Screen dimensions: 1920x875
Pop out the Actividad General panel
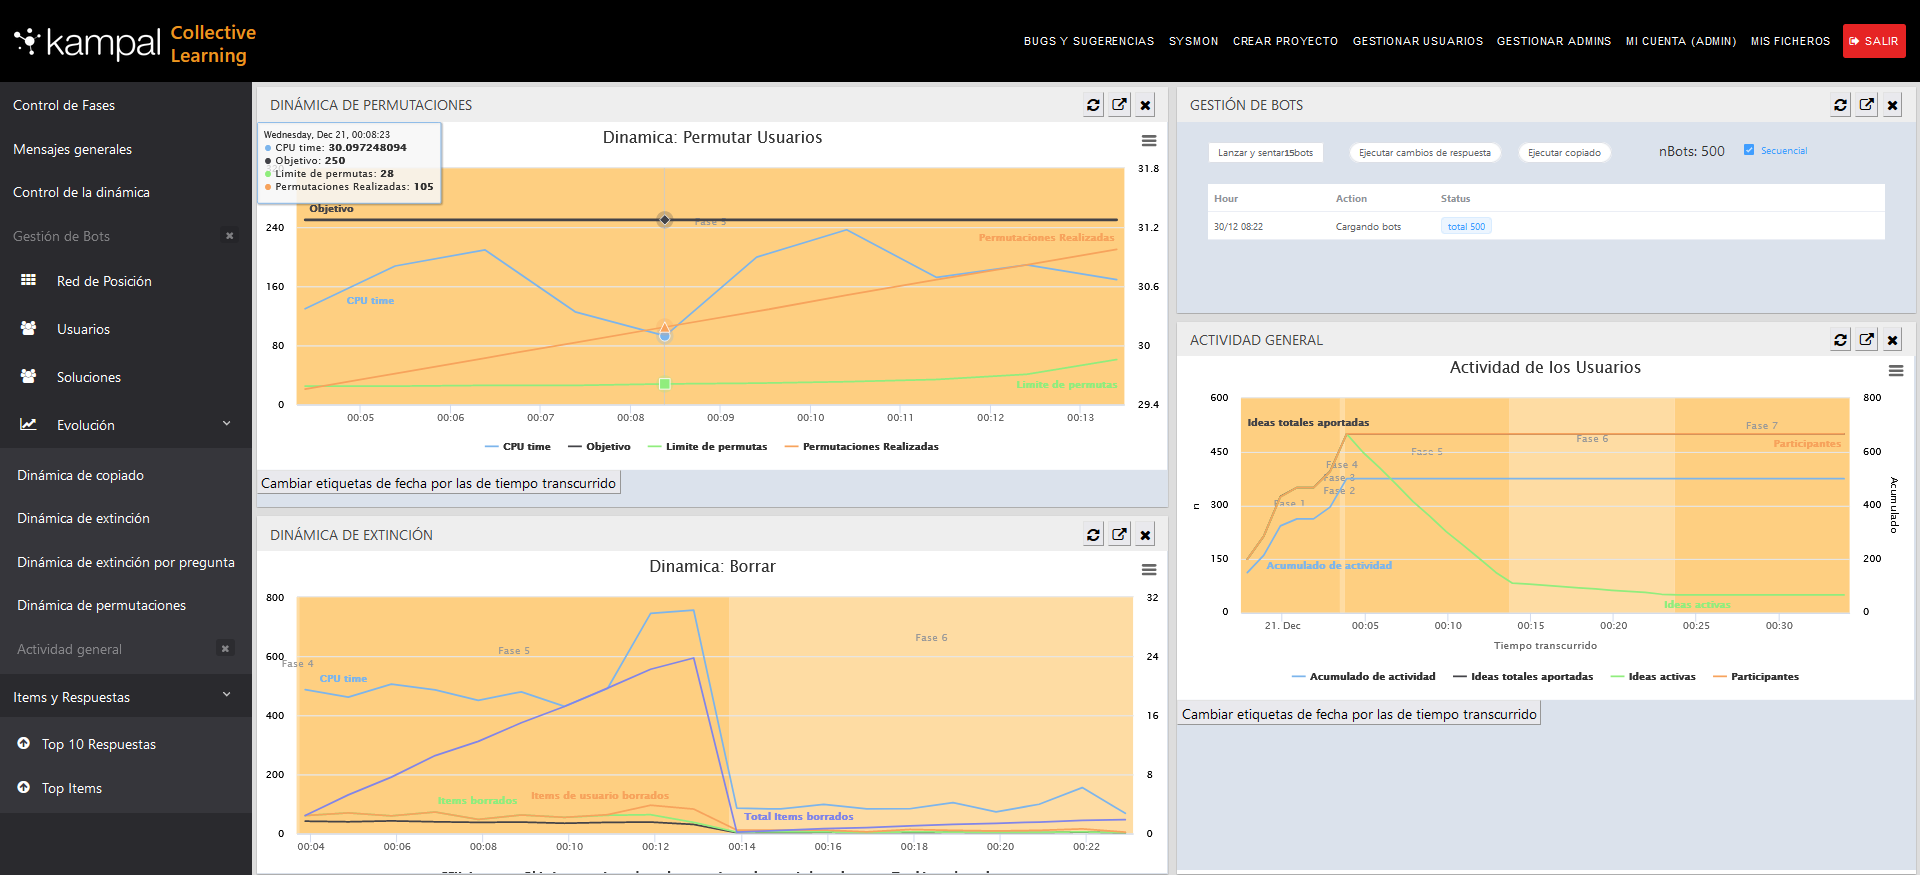[x=1866, y=340]
